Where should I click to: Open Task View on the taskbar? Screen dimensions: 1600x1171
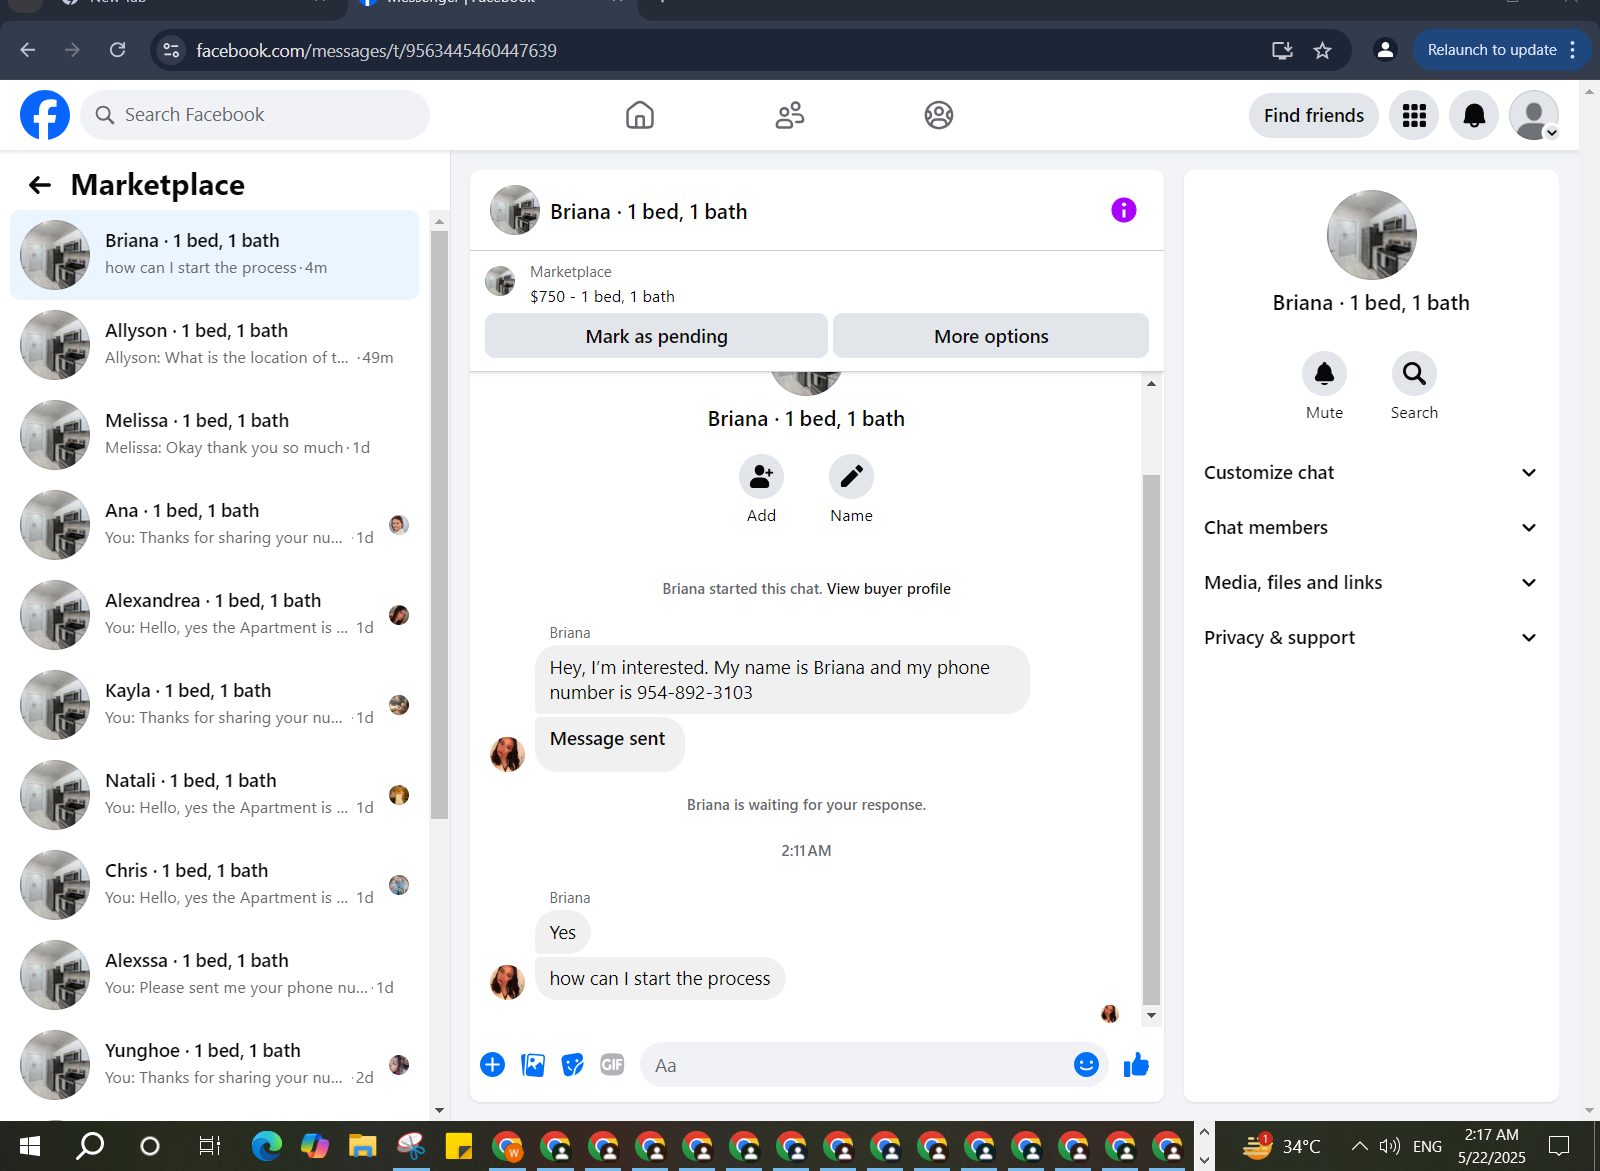(210, 1146)
